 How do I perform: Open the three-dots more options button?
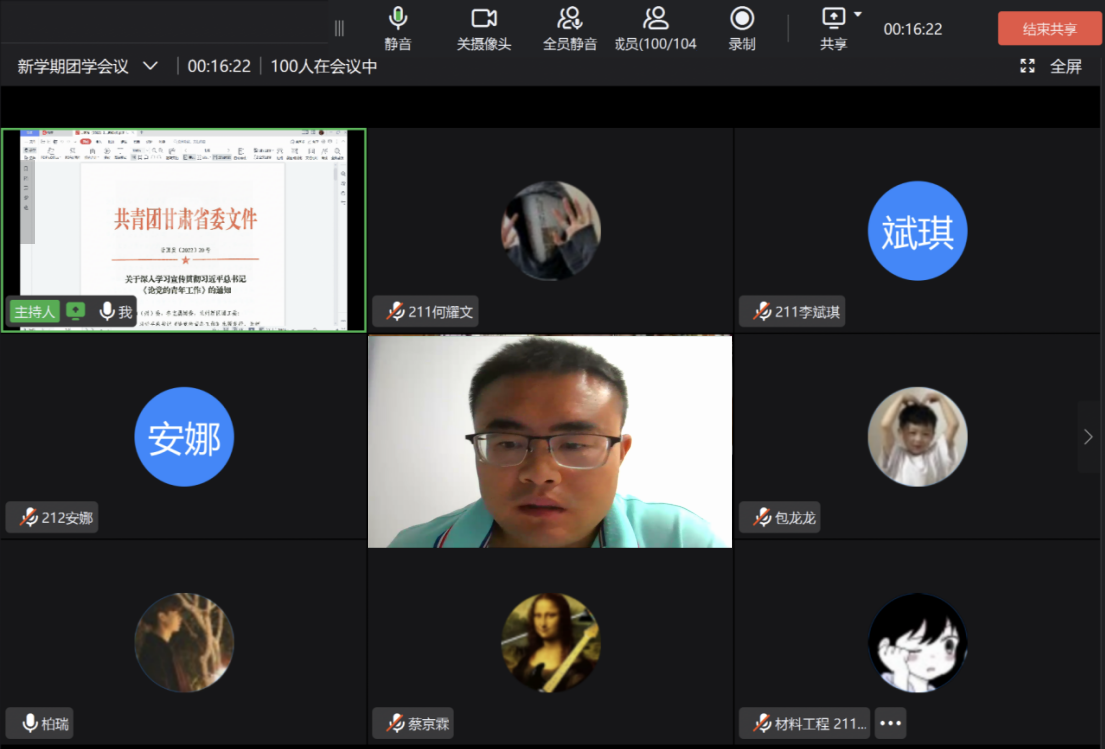coord(890,723)
